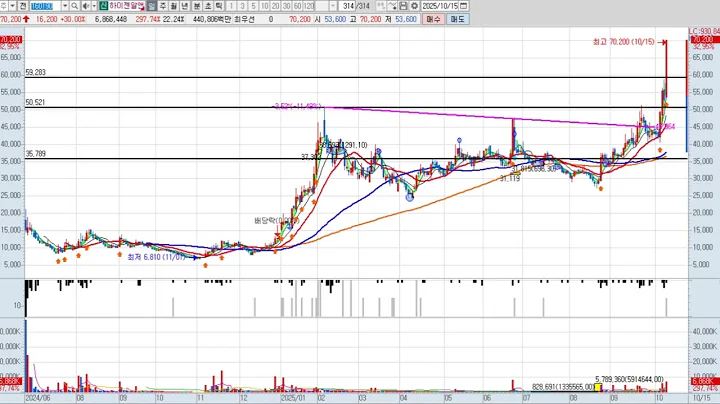Screen dimensions: 720x404
Task: Click the 35,789 horizontal line label
Action: (x=35, y=154)
